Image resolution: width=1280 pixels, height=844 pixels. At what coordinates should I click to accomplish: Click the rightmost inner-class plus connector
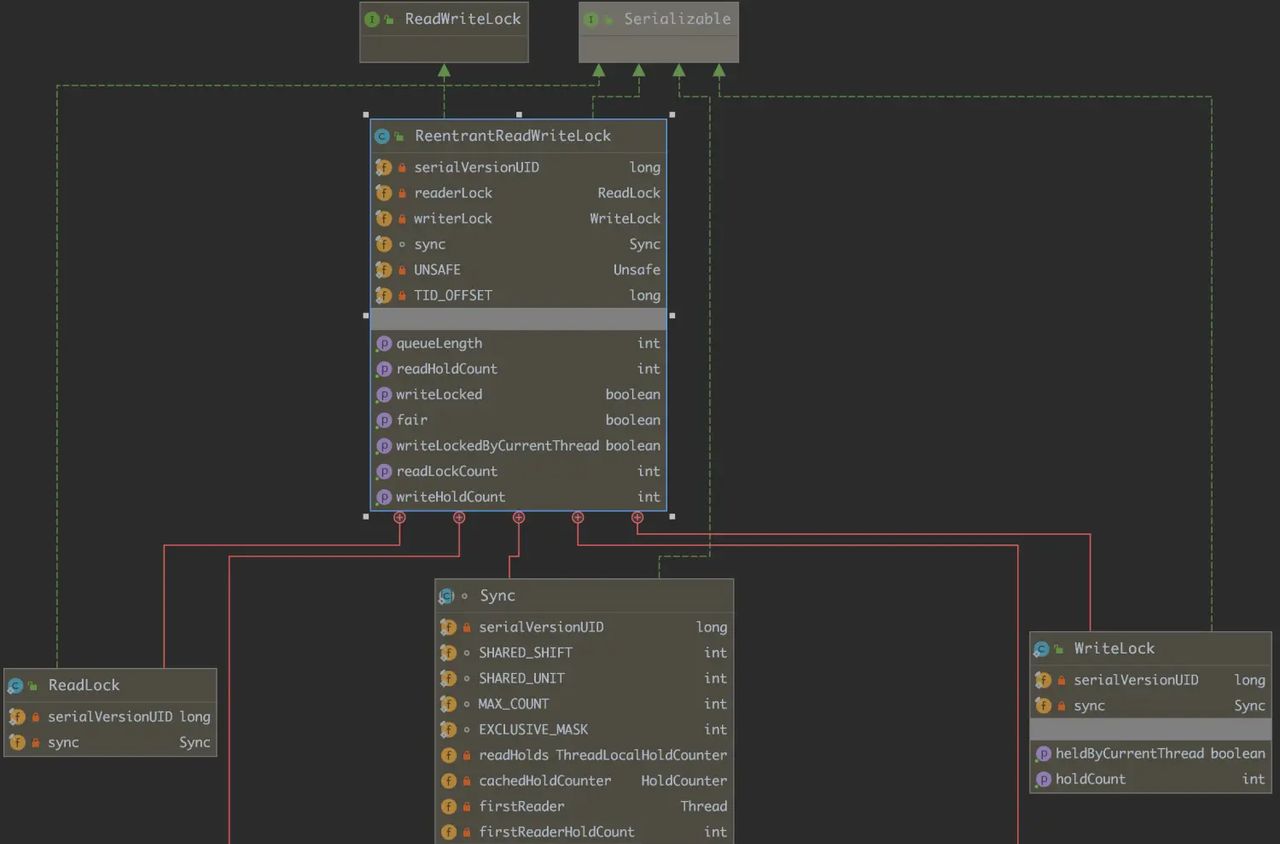(x=637, y=518)
